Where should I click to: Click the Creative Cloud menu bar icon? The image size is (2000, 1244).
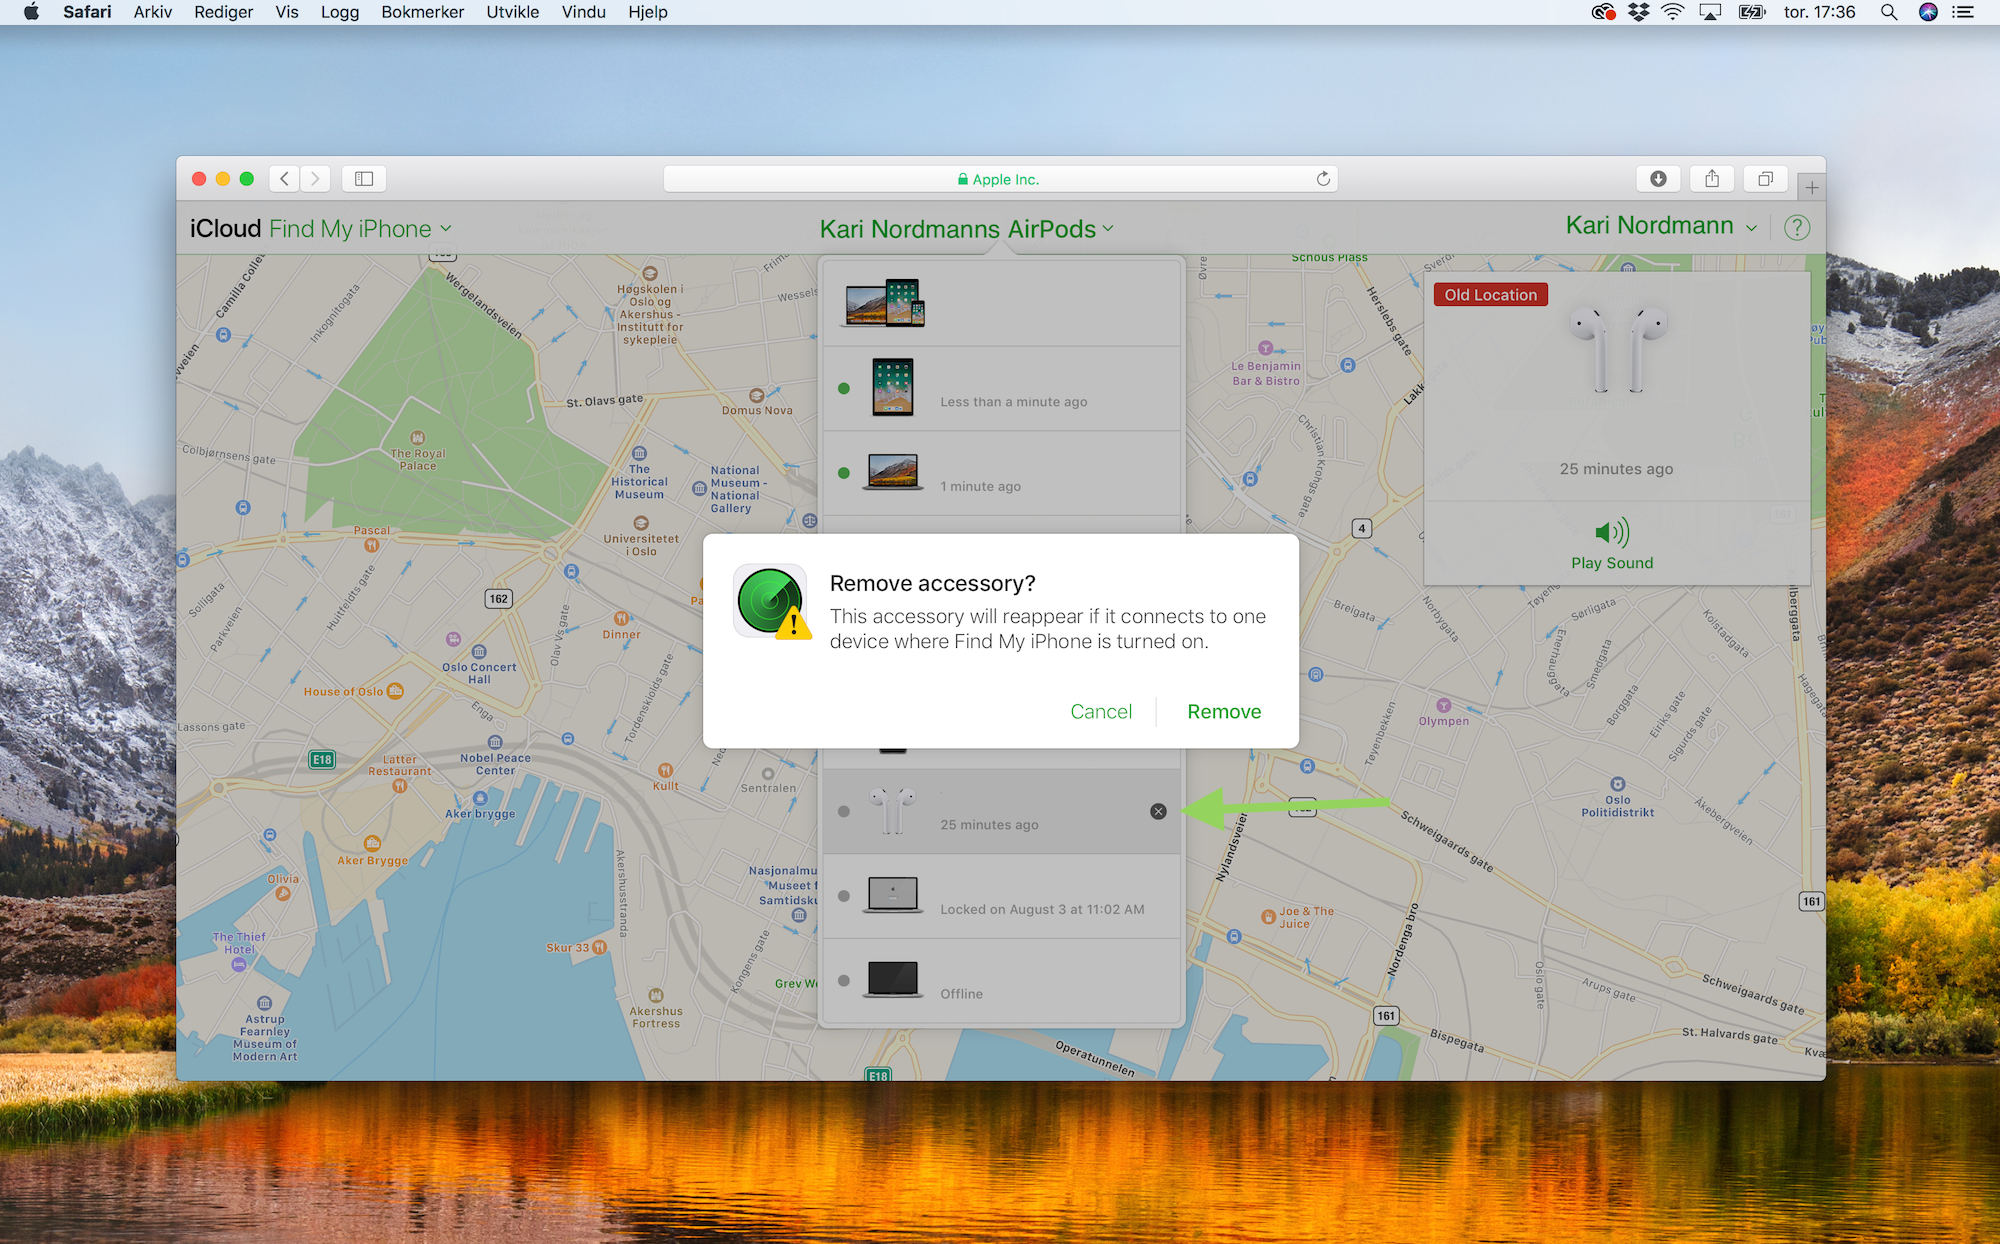tap(1603, 12)
